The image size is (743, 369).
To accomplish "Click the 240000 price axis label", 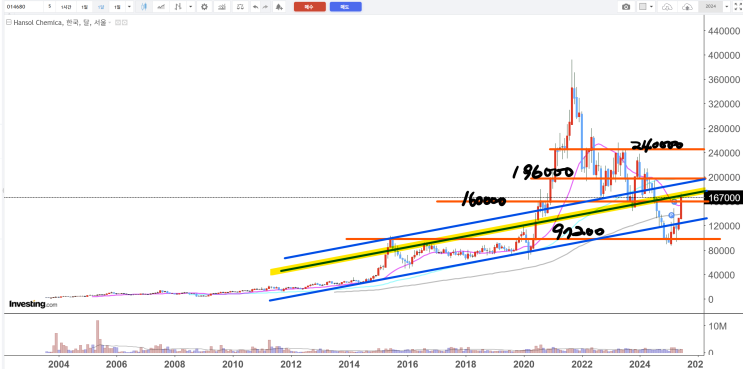I will tap(723, 153).
